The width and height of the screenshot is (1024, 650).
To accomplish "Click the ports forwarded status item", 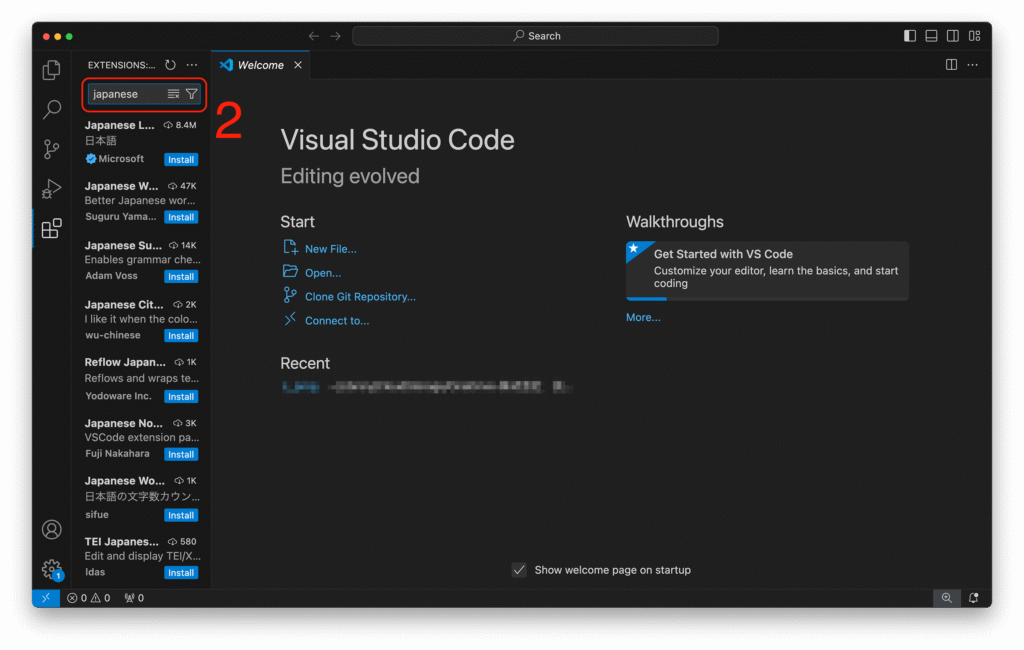I will click(x=134, y=598).
